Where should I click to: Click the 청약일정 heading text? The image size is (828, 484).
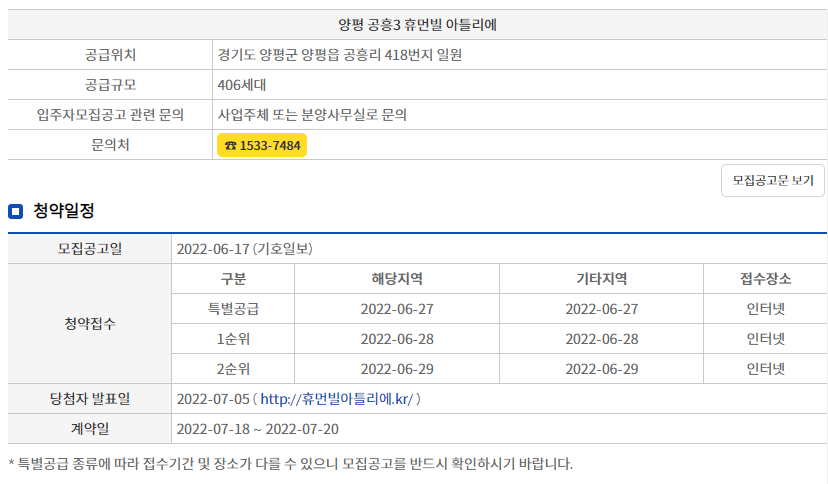(64, 211)
